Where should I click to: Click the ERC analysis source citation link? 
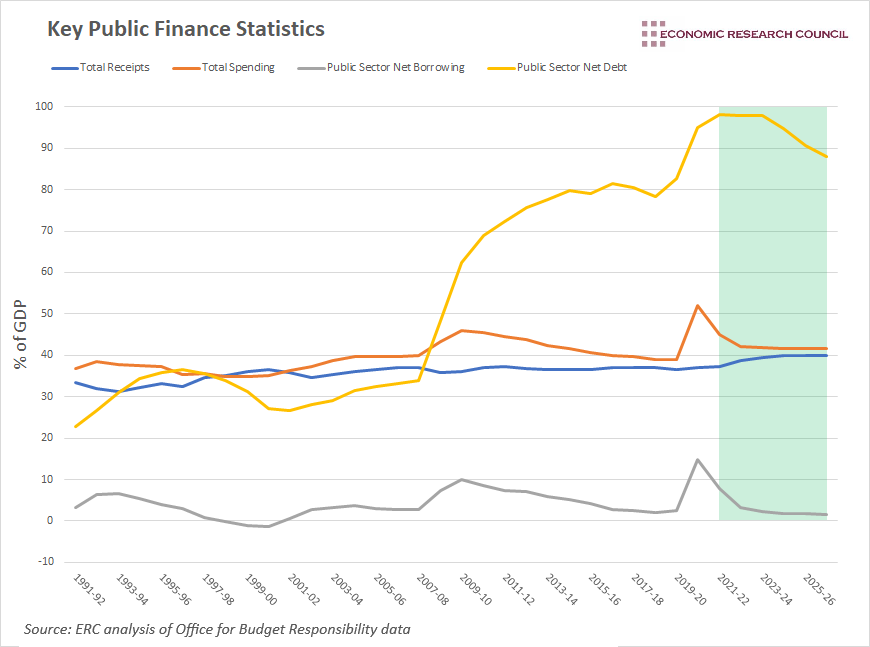[x=218, y=629]
